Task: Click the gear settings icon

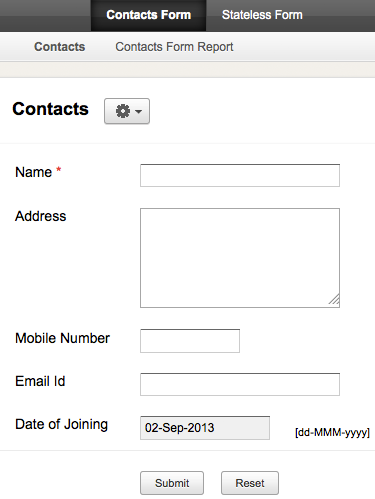Action: (123, 111)
